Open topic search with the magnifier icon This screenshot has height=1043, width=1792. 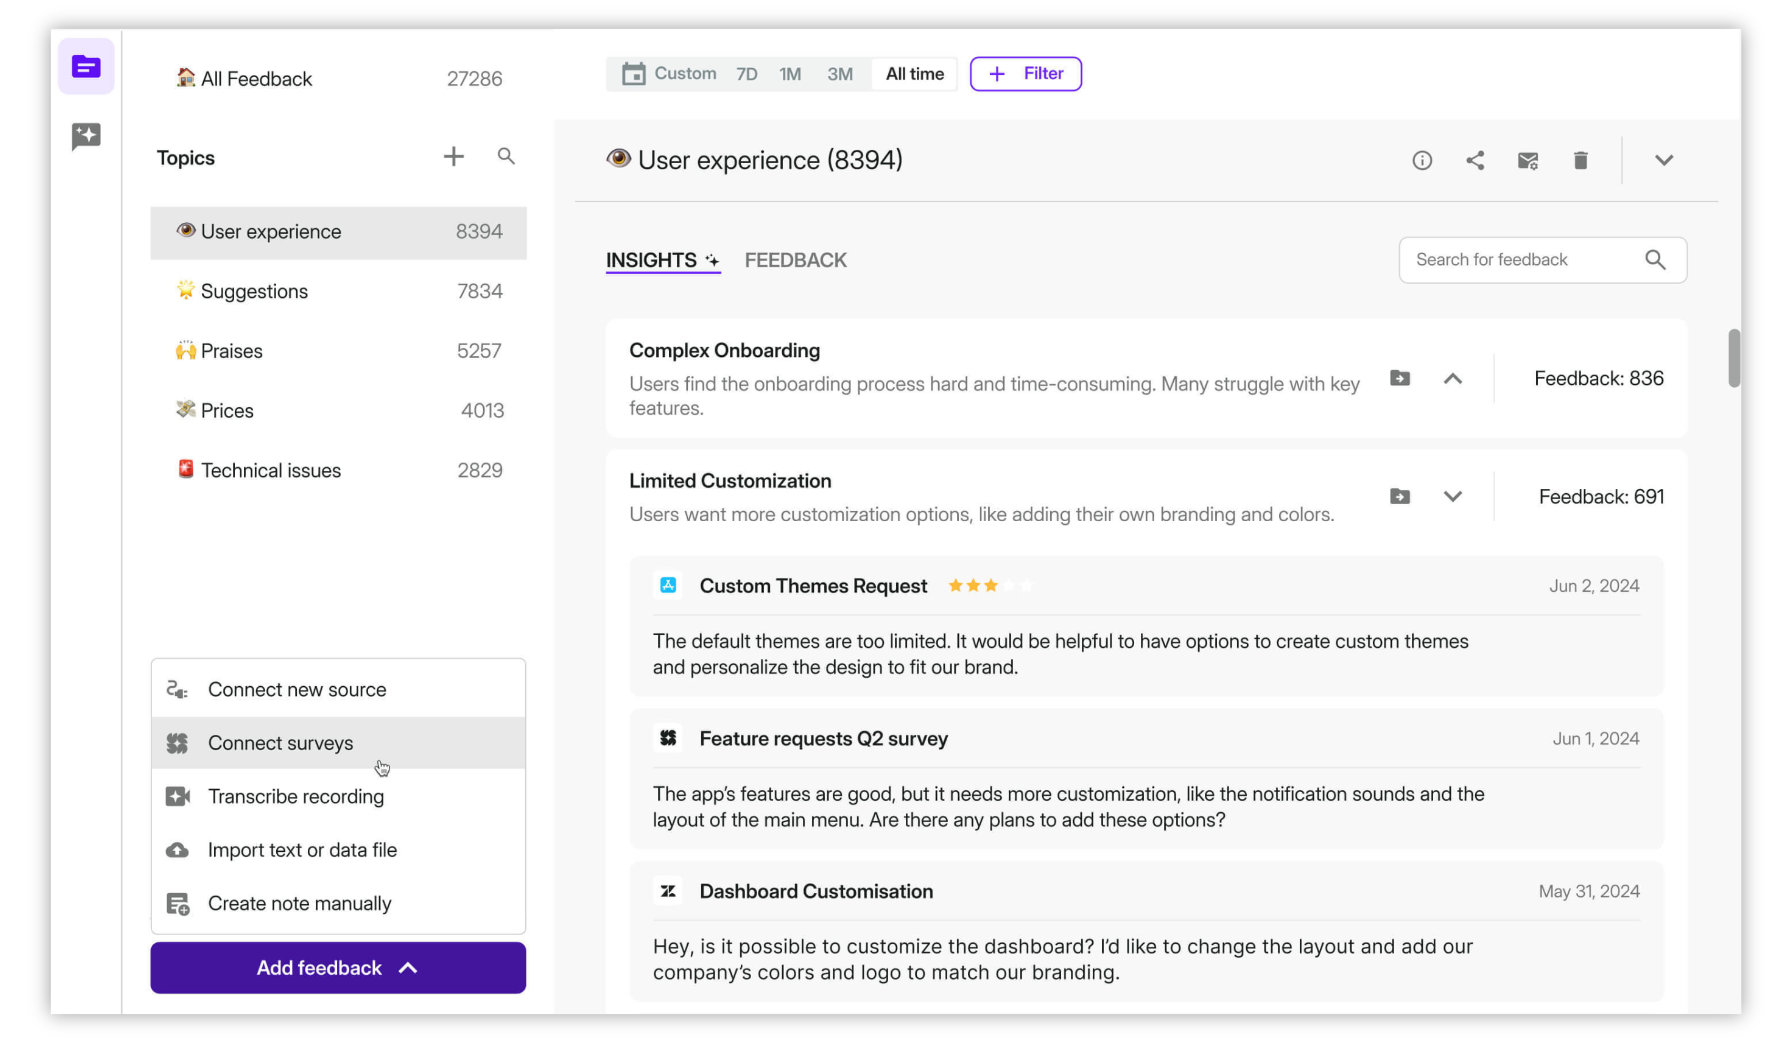click(x=506, y=156)
